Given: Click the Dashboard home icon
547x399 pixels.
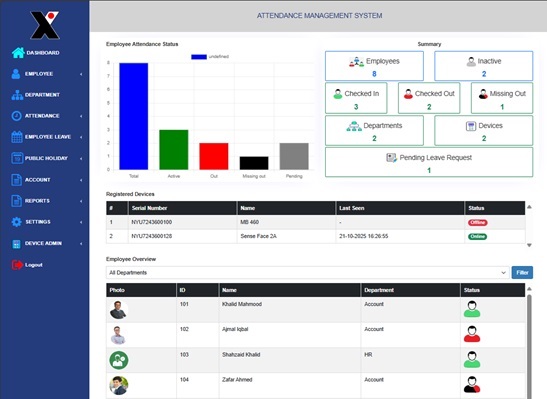Looking at the screenshot, I should (18, 53).
